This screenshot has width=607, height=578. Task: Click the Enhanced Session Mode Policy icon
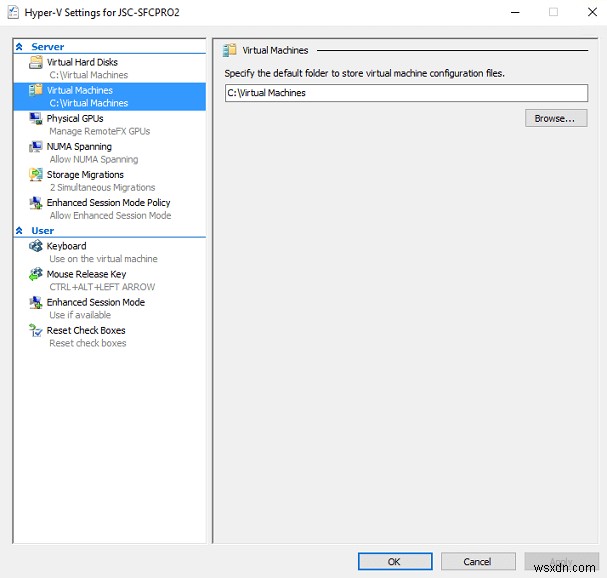point(36,203)
